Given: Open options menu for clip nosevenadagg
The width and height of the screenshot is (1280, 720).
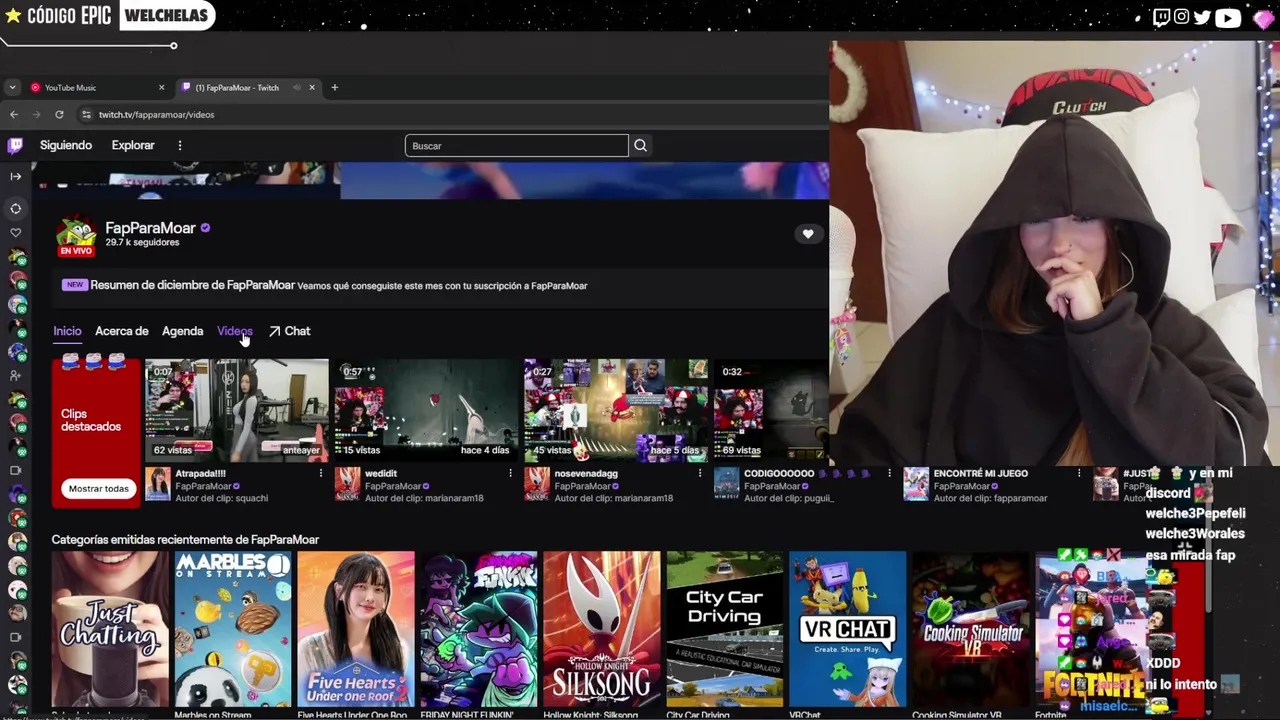Looking at the screenshot, I should click(700, 474).
